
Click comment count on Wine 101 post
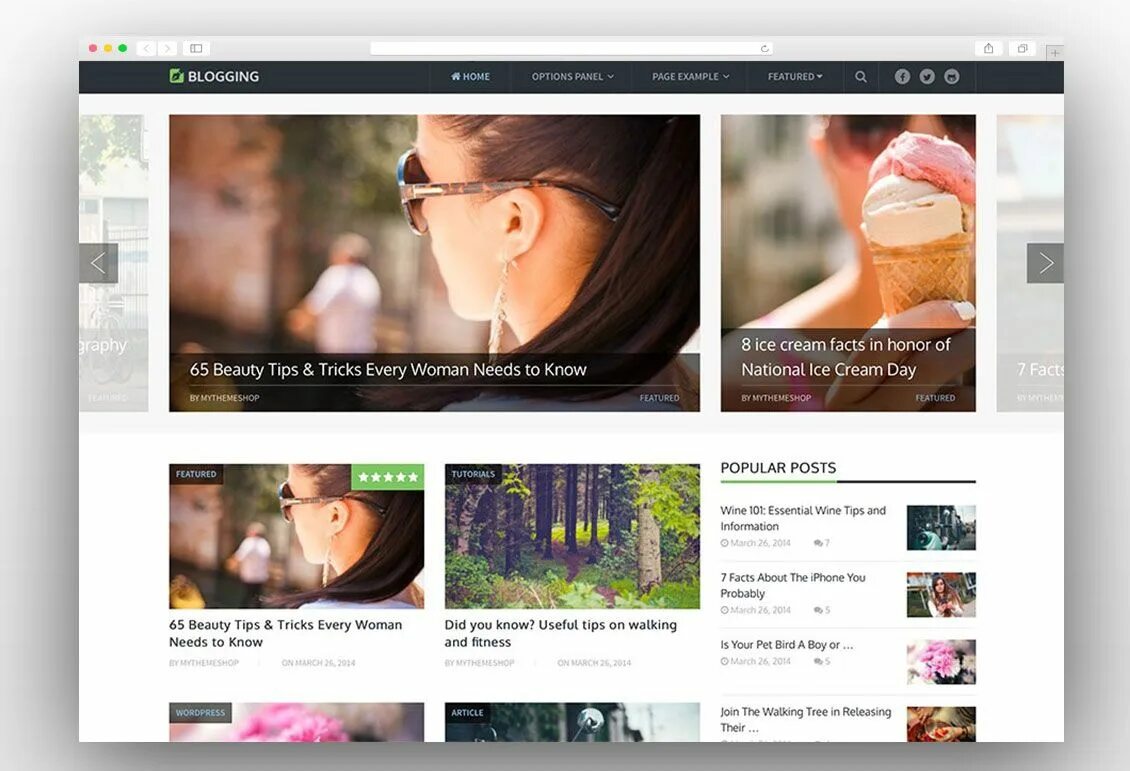coord(822,543)
